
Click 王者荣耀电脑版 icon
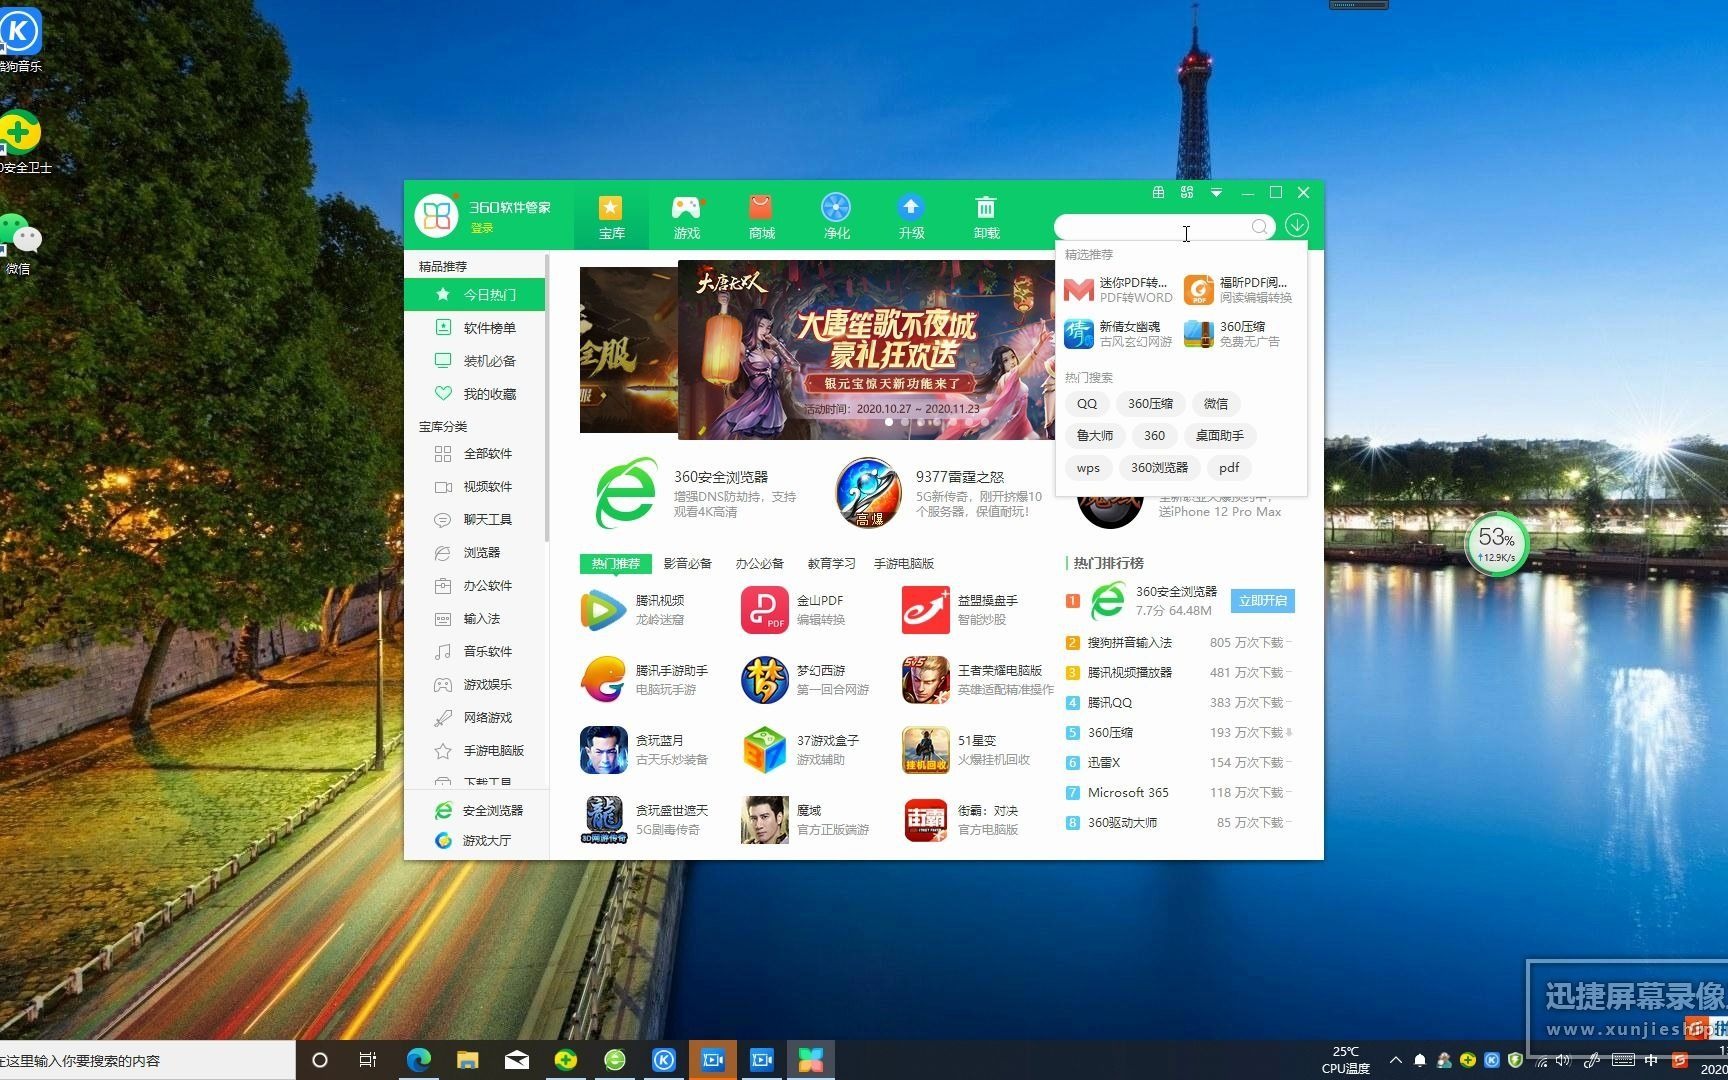tap(926, 680)
